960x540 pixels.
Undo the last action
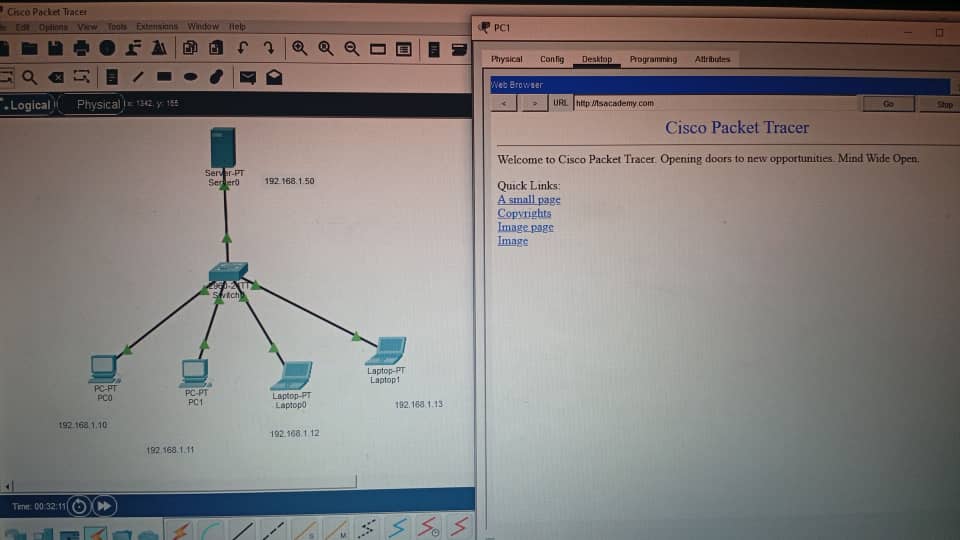click(x=242, y=48)
